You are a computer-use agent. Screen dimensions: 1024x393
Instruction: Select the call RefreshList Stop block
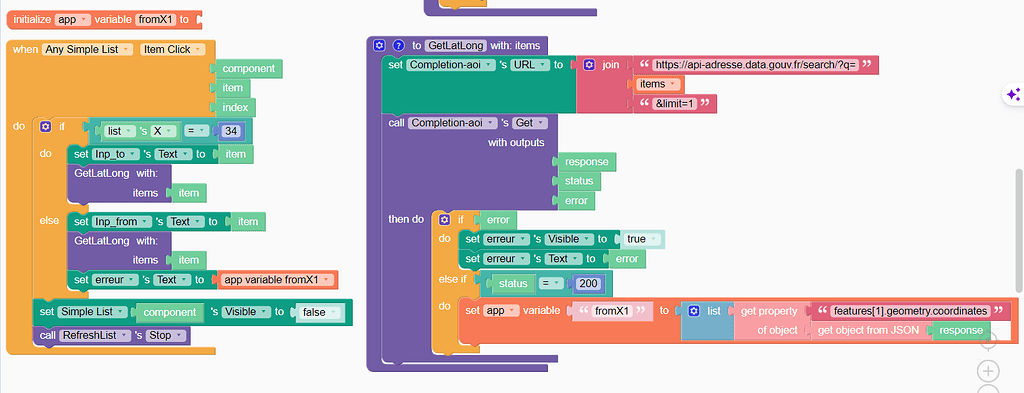coord(111,336)
